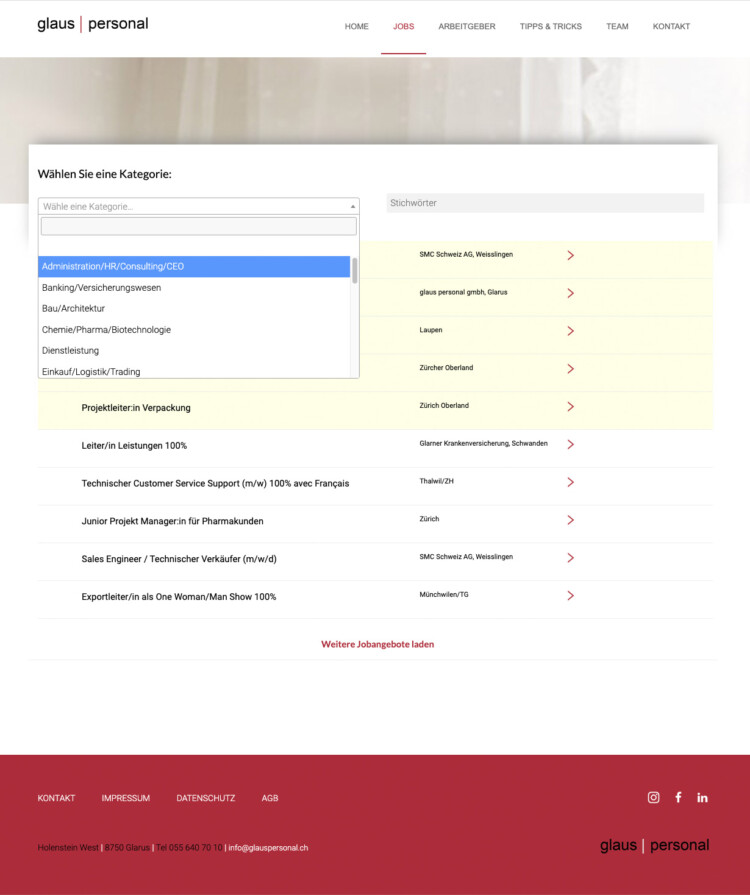Open the LinkedIn icon in footer

[x=702, y=797]
